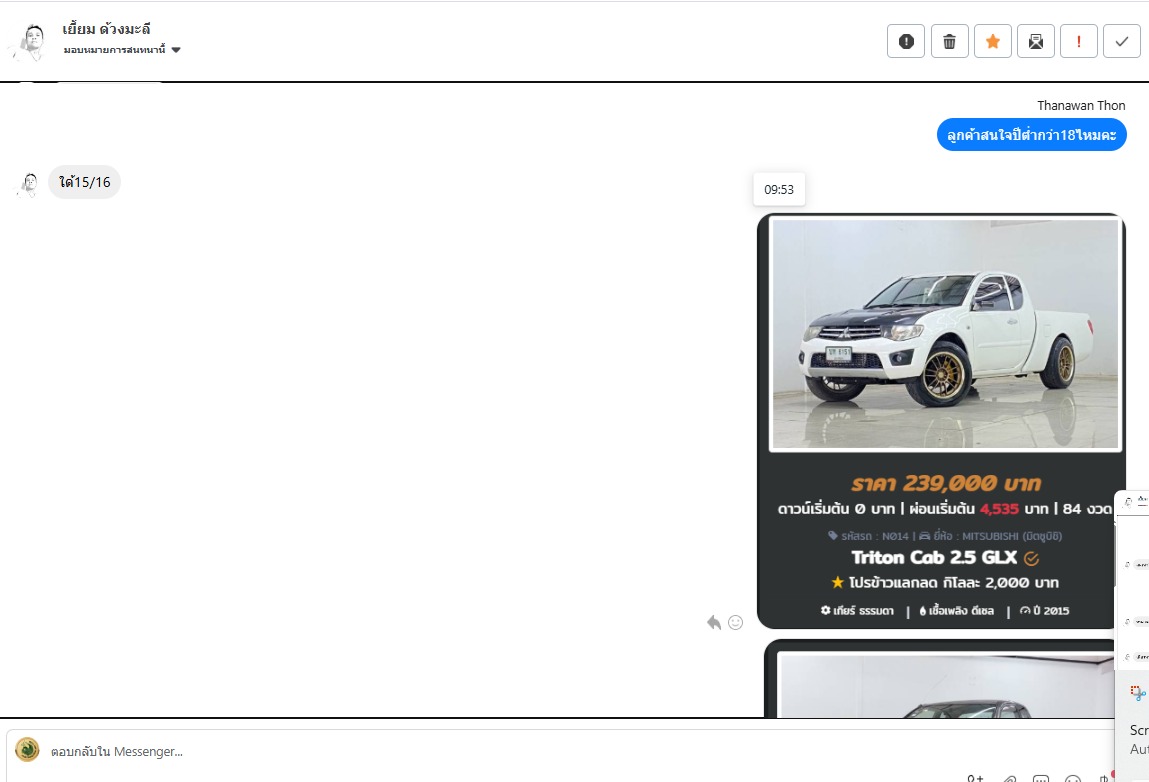The height and width of the screenshot is (782, 1149).
Task: Open saved replies speech-bubble icon
Action: 1041,778
